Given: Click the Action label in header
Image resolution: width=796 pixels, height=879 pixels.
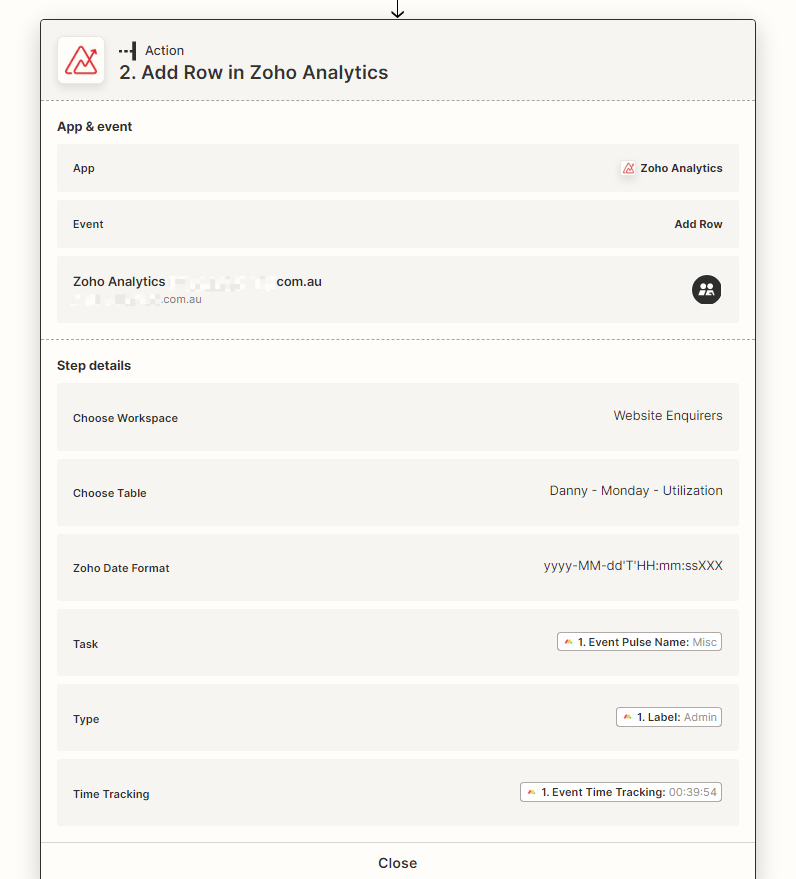Looking at the screenshot, I should (x=164, y=50).
